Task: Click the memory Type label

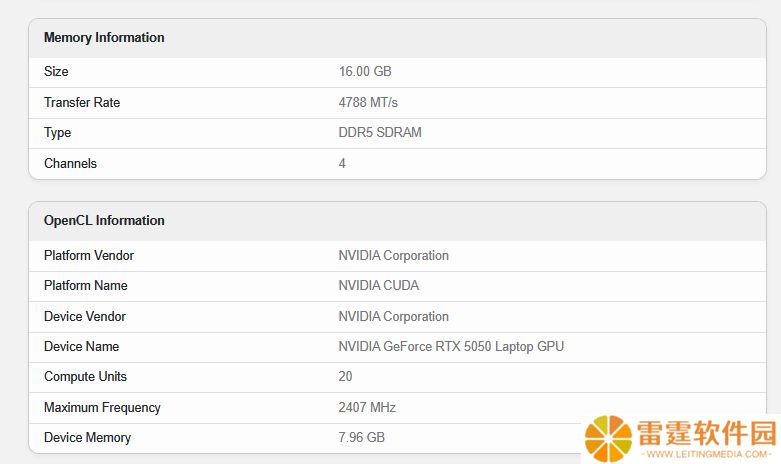Action: [x=57, y=133]
